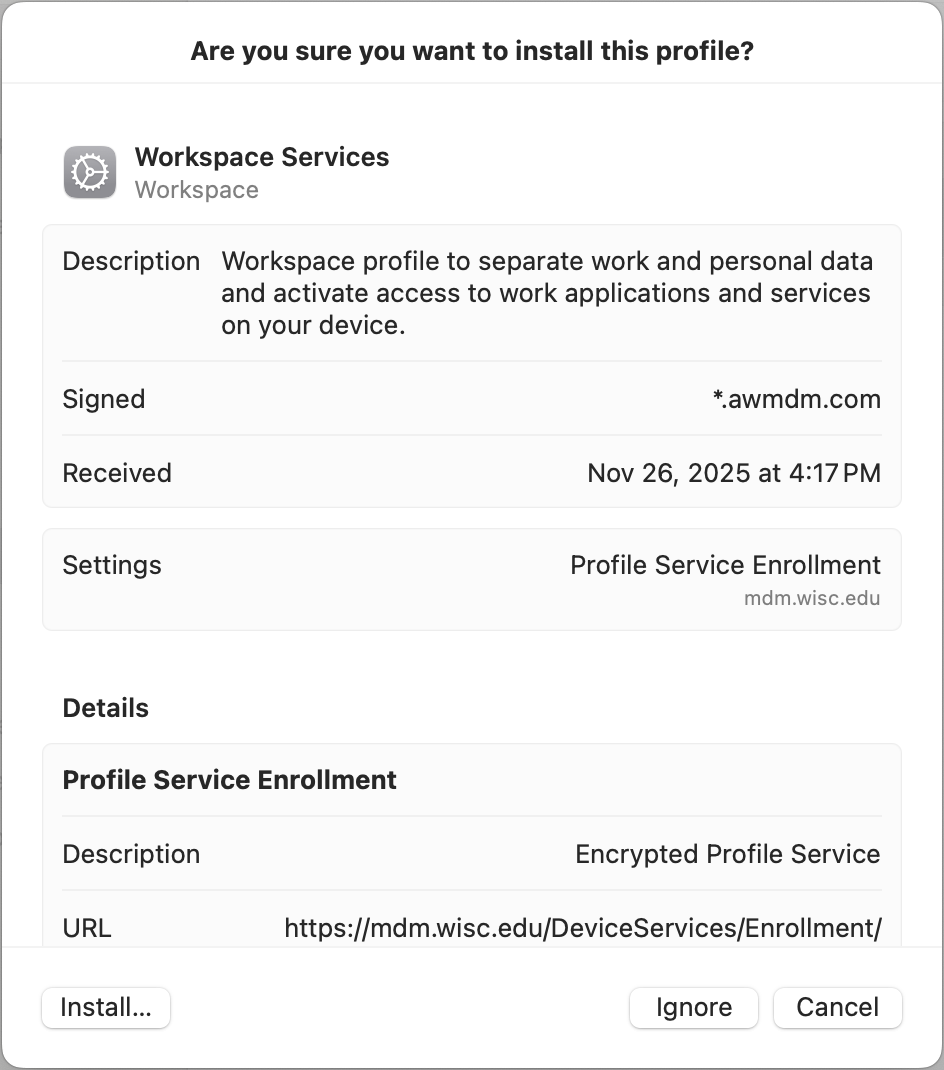Screen dimensions: 944x1070
Task: Select the signed certificate *.awmdm.com value
Action: click(816, 399)
